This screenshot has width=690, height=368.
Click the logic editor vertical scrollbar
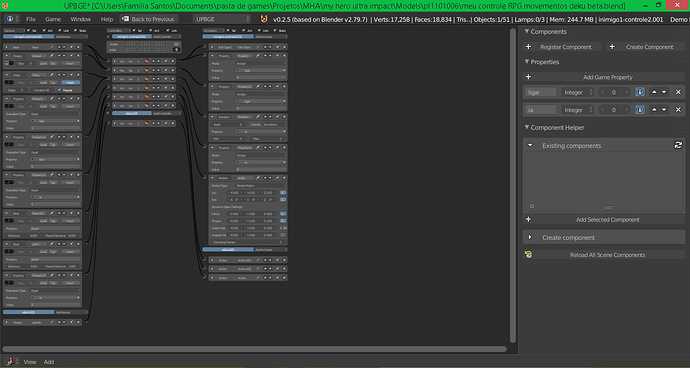[x=513, y=185]
